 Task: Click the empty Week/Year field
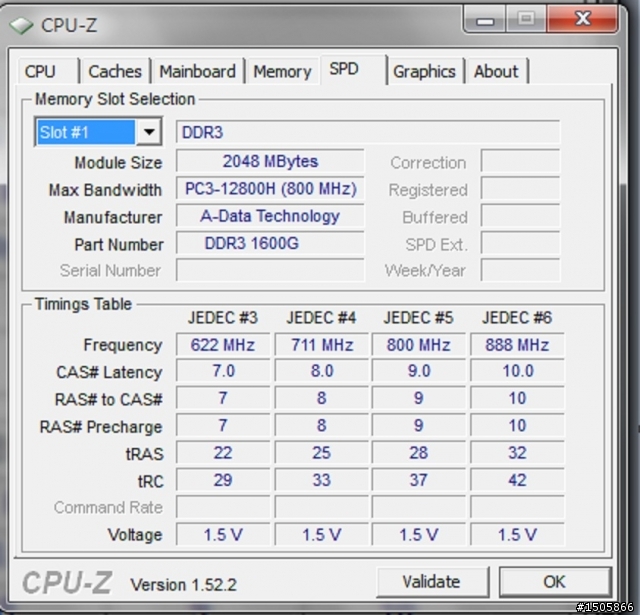coord(520,270)
